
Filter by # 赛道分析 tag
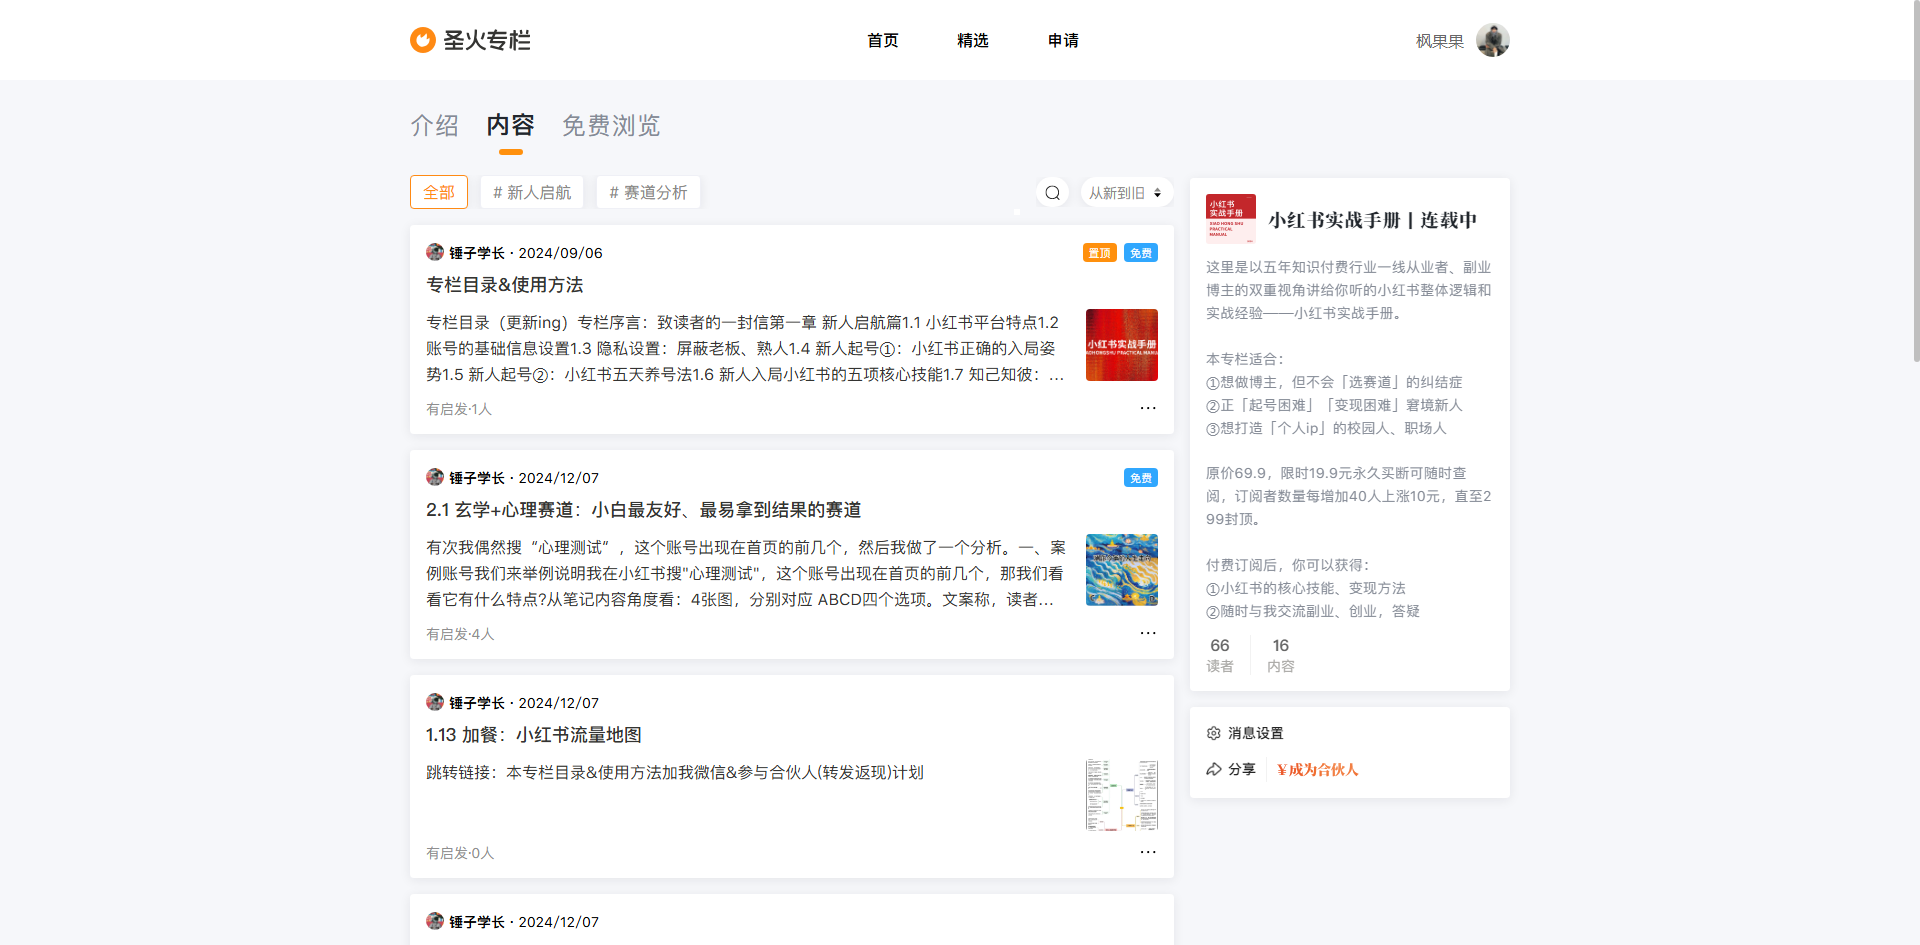point(648,193)
